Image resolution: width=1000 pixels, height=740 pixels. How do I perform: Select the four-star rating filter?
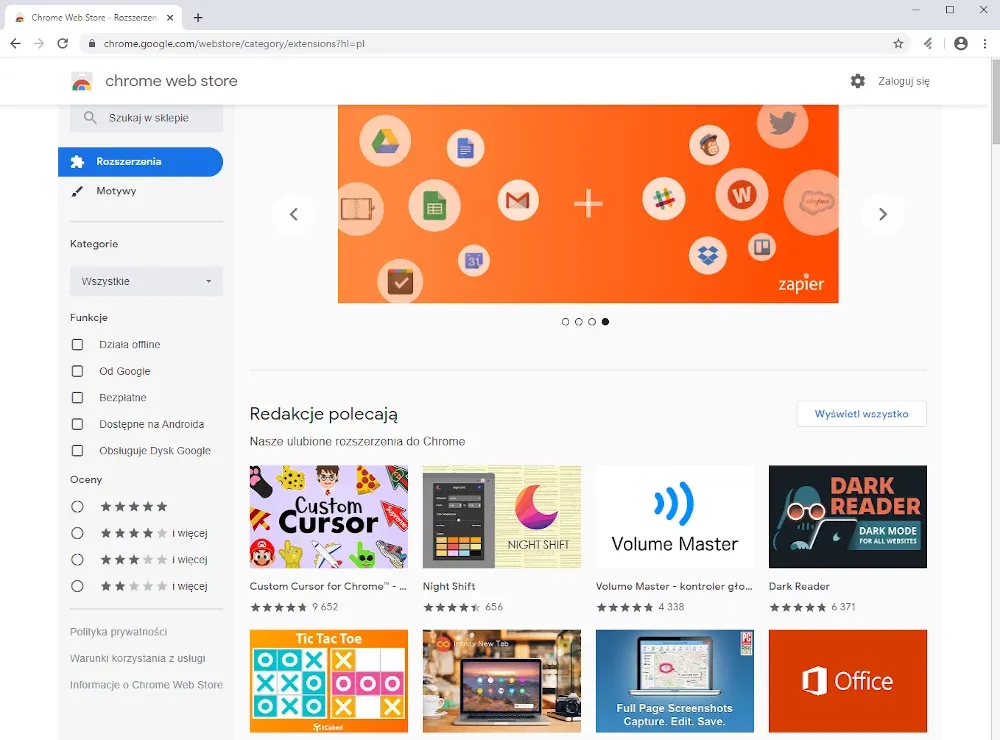click(77, 533)
